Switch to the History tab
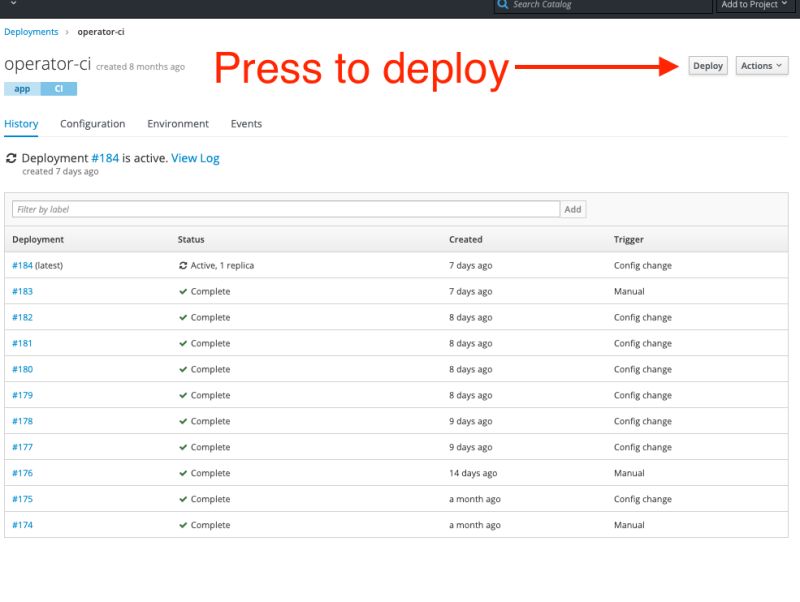The height and width of the screenshot is (602, 800). click(x=21, y=124)
